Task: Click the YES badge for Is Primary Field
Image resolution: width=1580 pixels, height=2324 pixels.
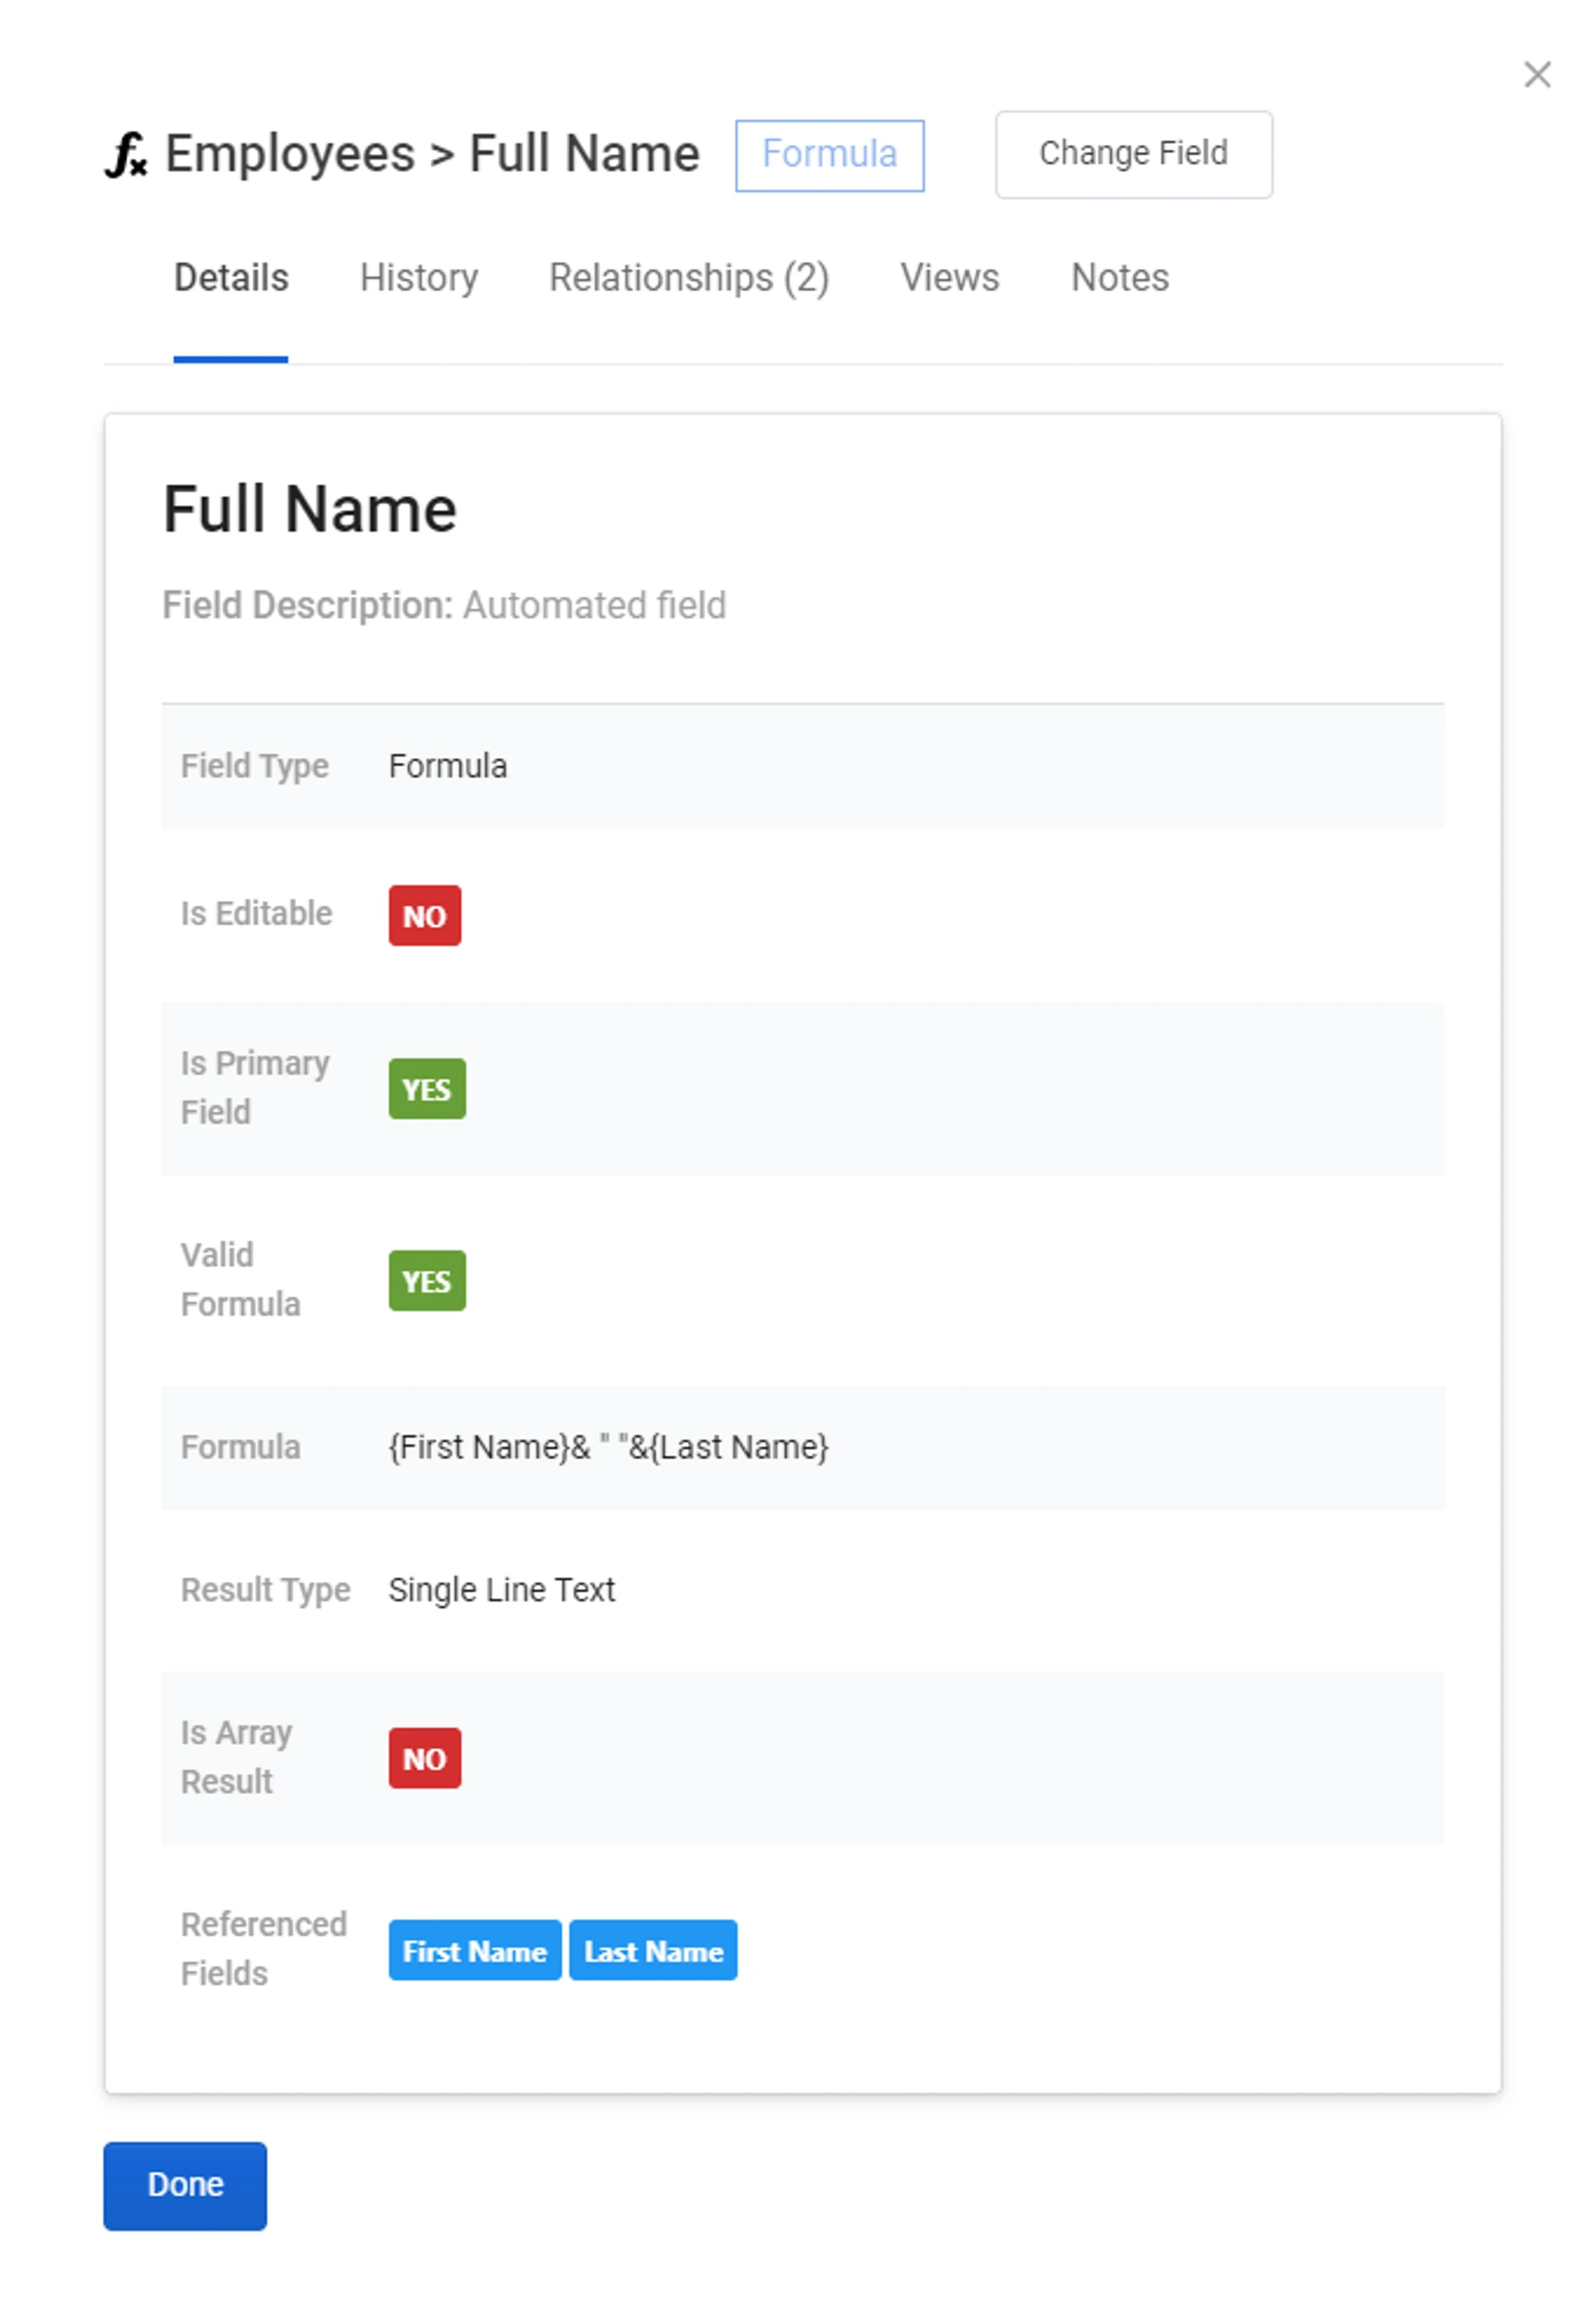Action: [426, 1088]
